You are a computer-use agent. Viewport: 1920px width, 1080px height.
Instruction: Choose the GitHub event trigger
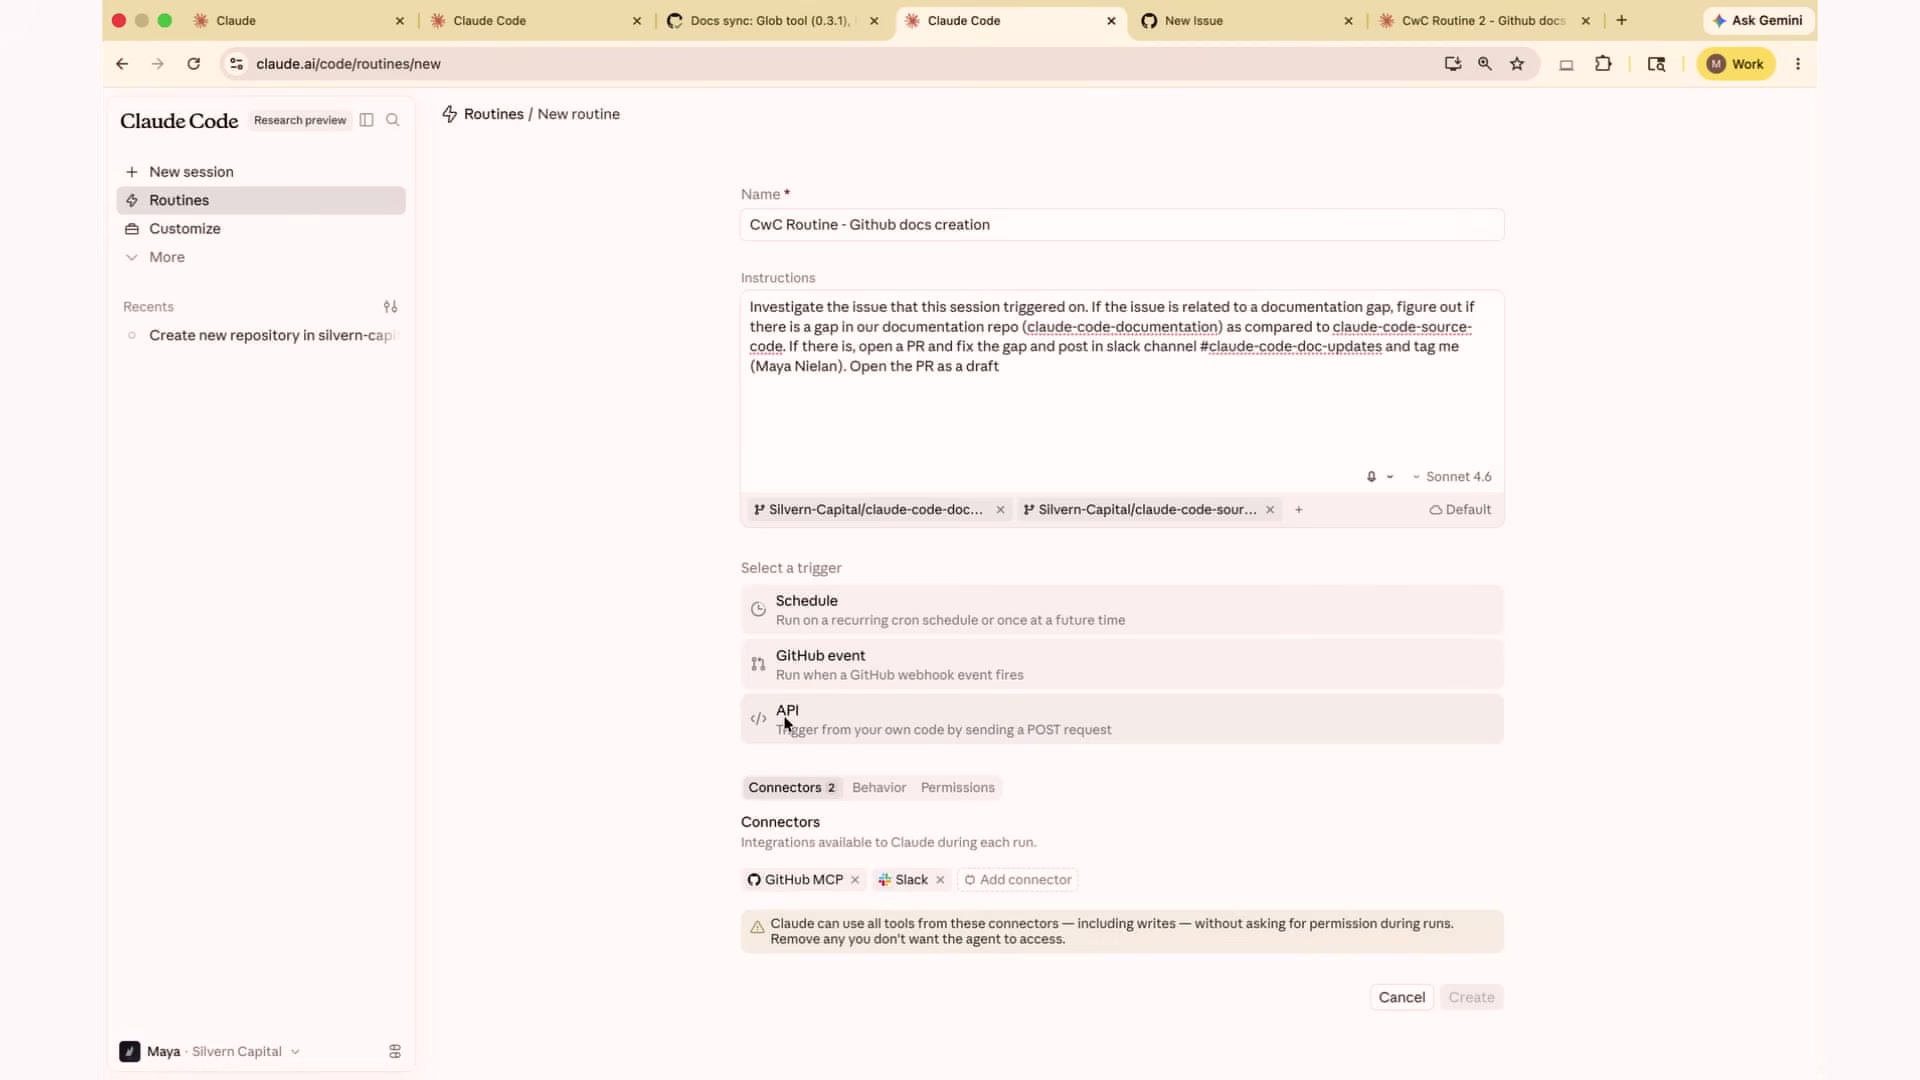pos(1122,665)
